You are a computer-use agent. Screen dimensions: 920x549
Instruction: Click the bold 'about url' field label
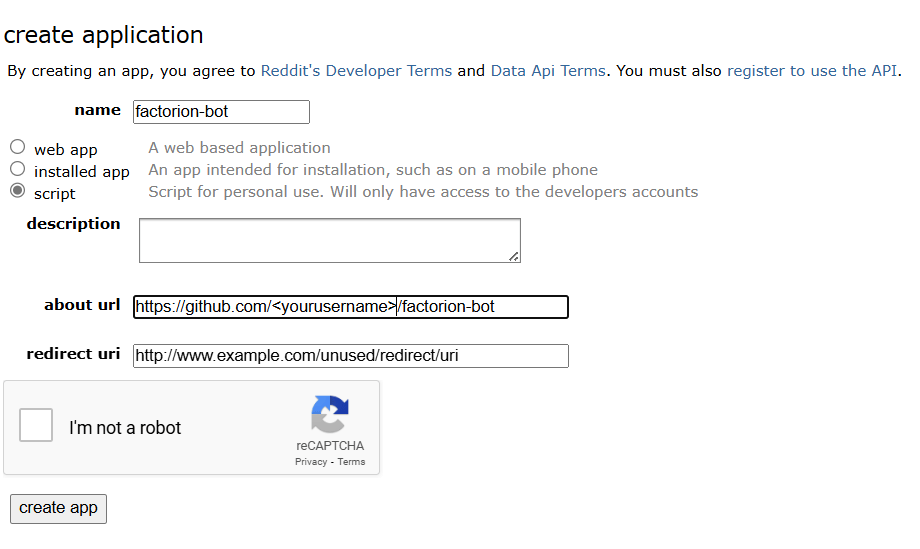point(82,305)
